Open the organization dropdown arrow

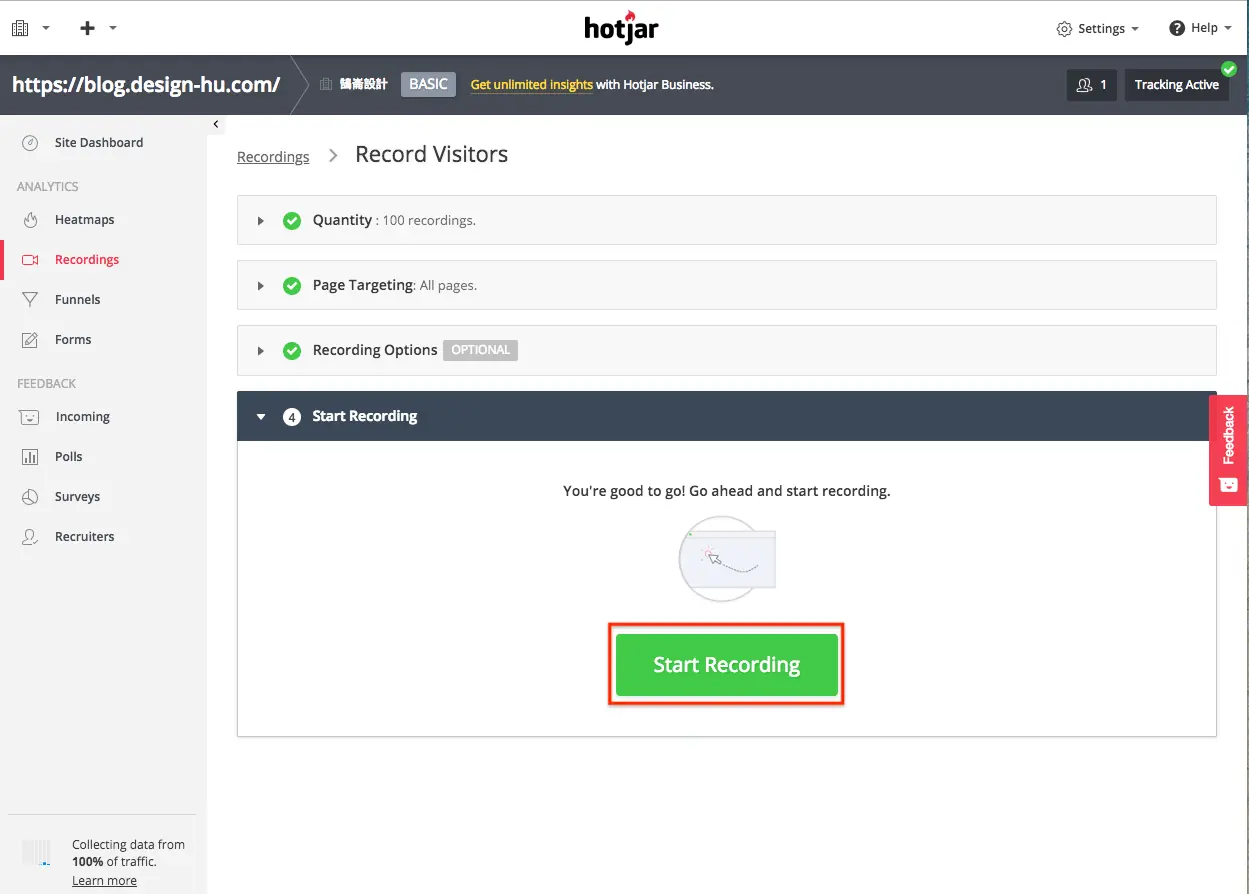(x=46, y=28)
